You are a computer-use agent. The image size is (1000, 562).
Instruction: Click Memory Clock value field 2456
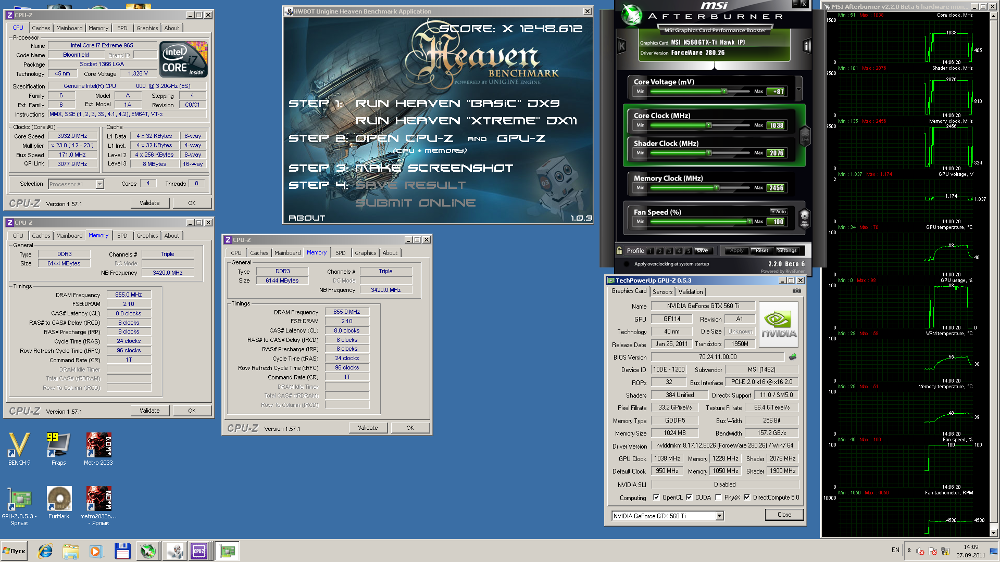click(776, 188)
